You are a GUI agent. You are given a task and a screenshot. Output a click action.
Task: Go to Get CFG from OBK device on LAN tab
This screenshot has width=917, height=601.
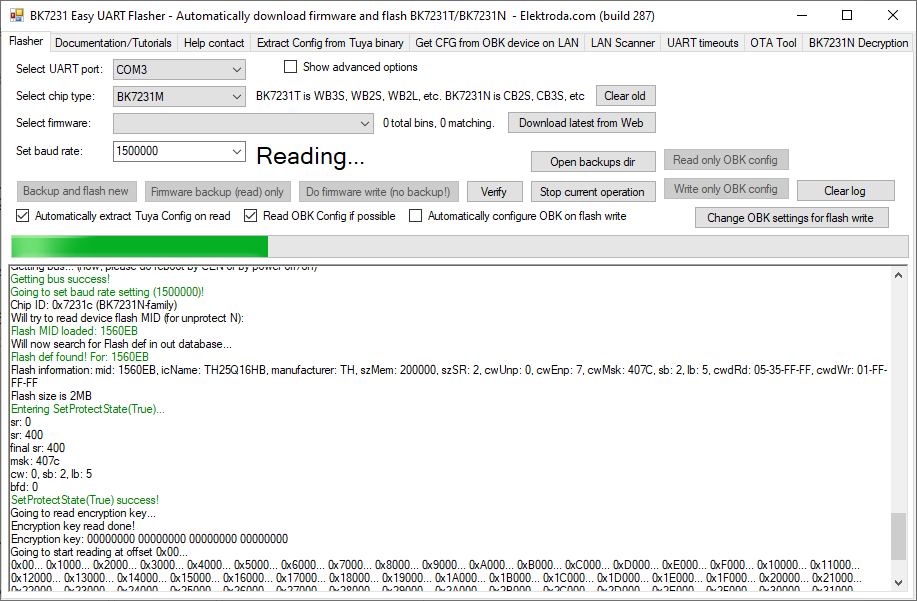tap(497, 43)
